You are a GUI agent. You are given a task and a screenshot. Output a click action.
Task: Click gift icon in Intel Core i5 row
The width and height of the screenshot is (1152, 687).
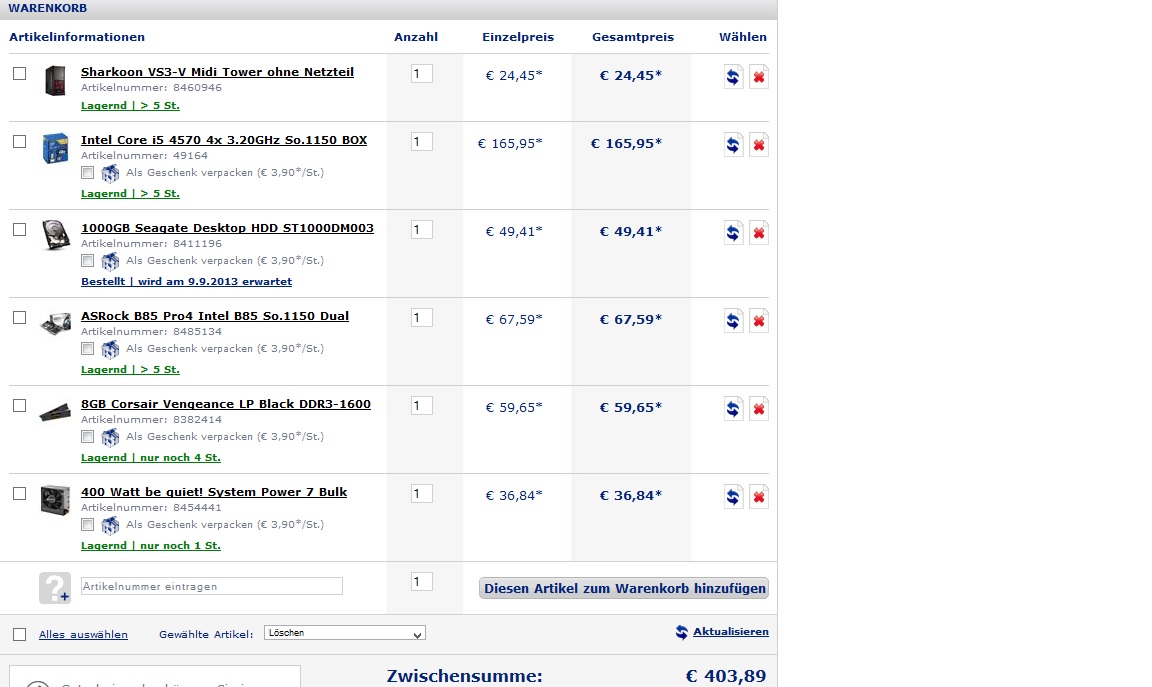(x=110, y=173)
